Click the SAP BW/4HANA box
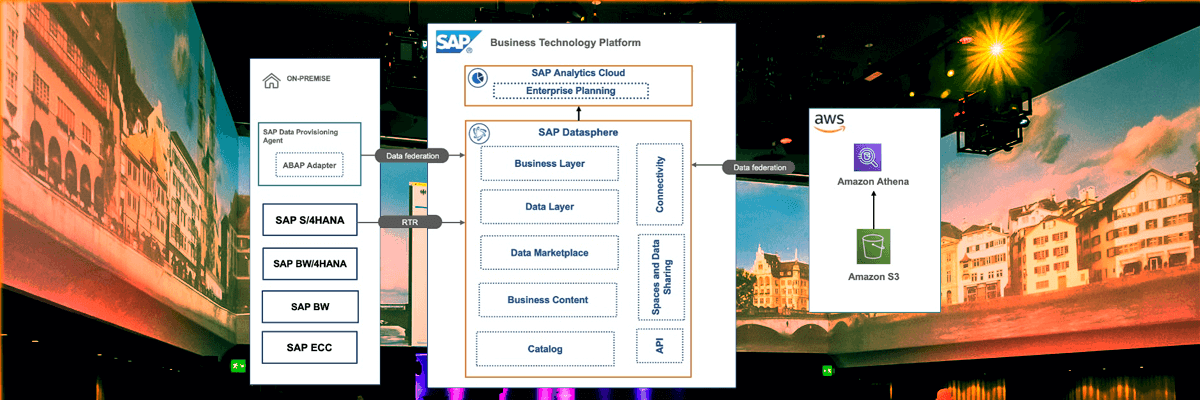The height and width of the screenshot is (400, 1200). point(310,264)
